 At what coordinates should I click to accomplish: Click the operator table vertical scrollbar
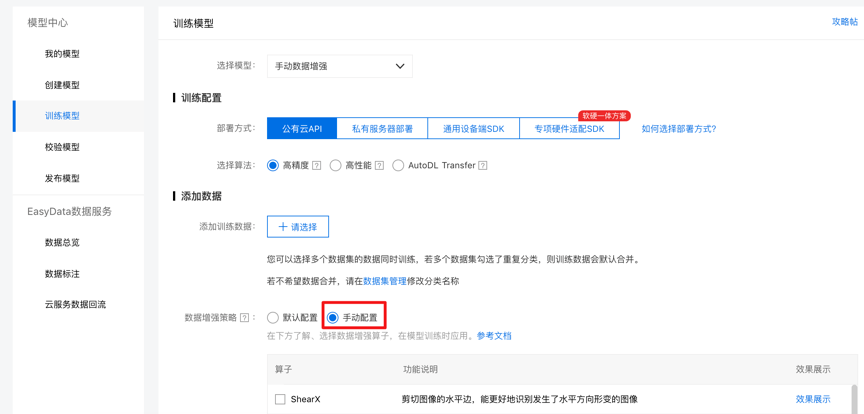coord(855,398)
